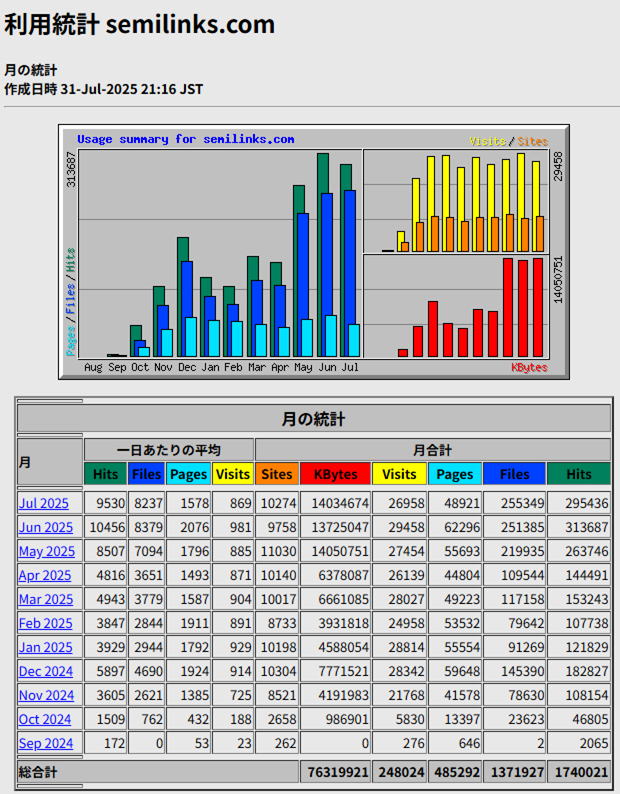Click the cyan daily-average Pages column header

point(188,474)
